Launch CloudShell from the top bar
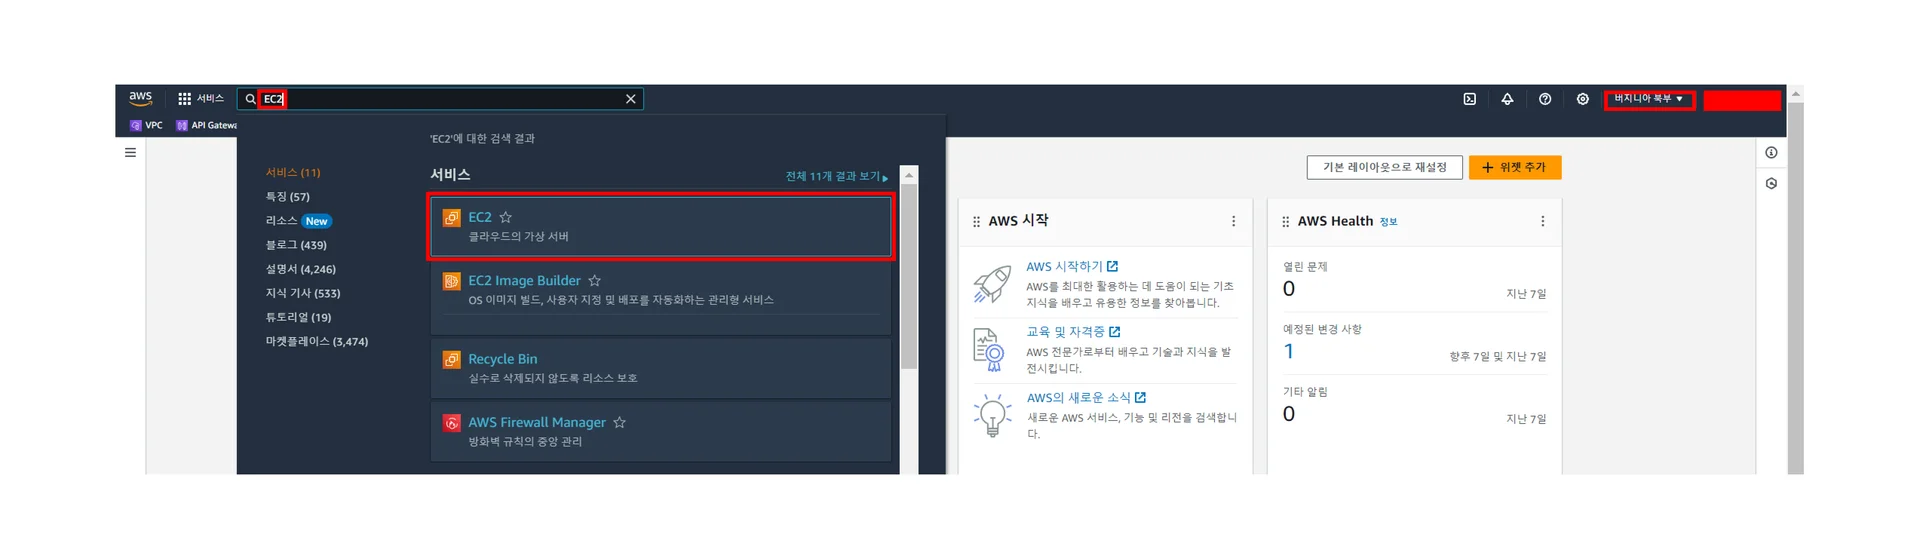Image resolution: width=1920 pixels, height=559 pixels. (x=1470, y=99)
